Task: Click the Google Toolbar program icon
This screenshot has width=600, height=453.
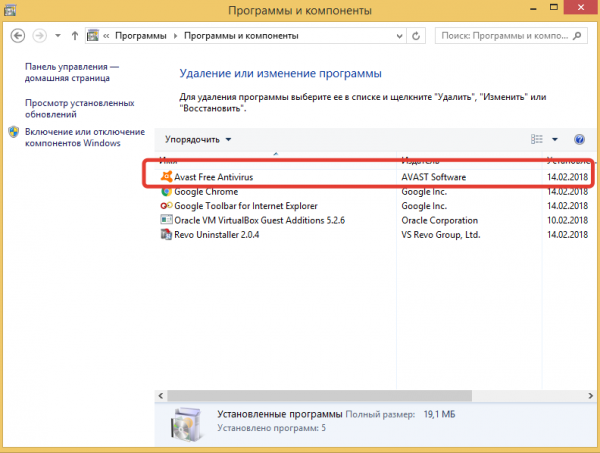Action: click(166, 206)
